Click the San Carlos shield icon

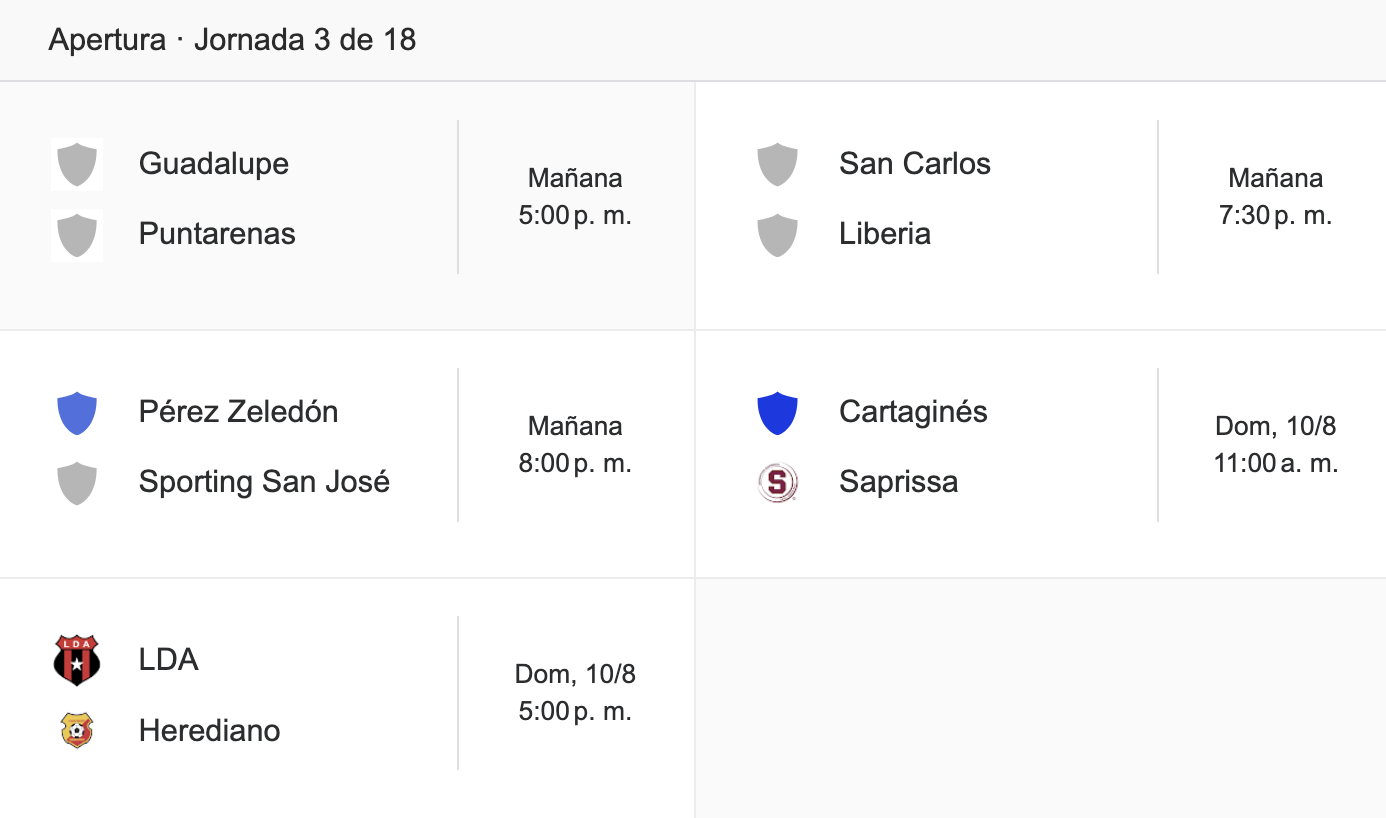point(777,164)
